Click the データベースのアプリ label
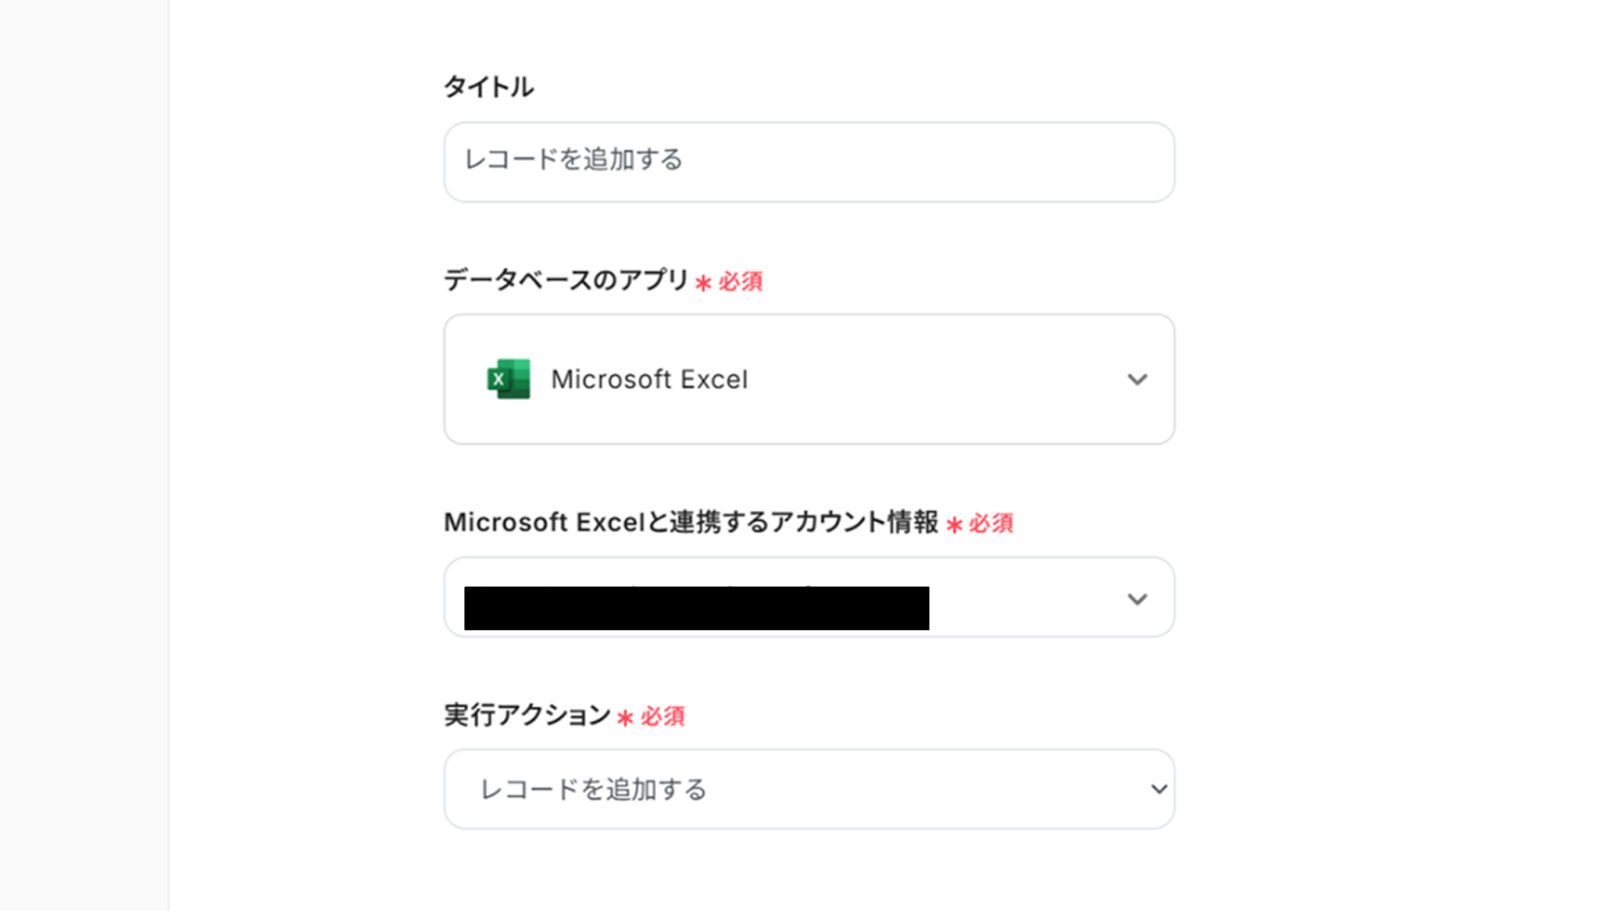 pyautogui.click(x=566, y=280)
